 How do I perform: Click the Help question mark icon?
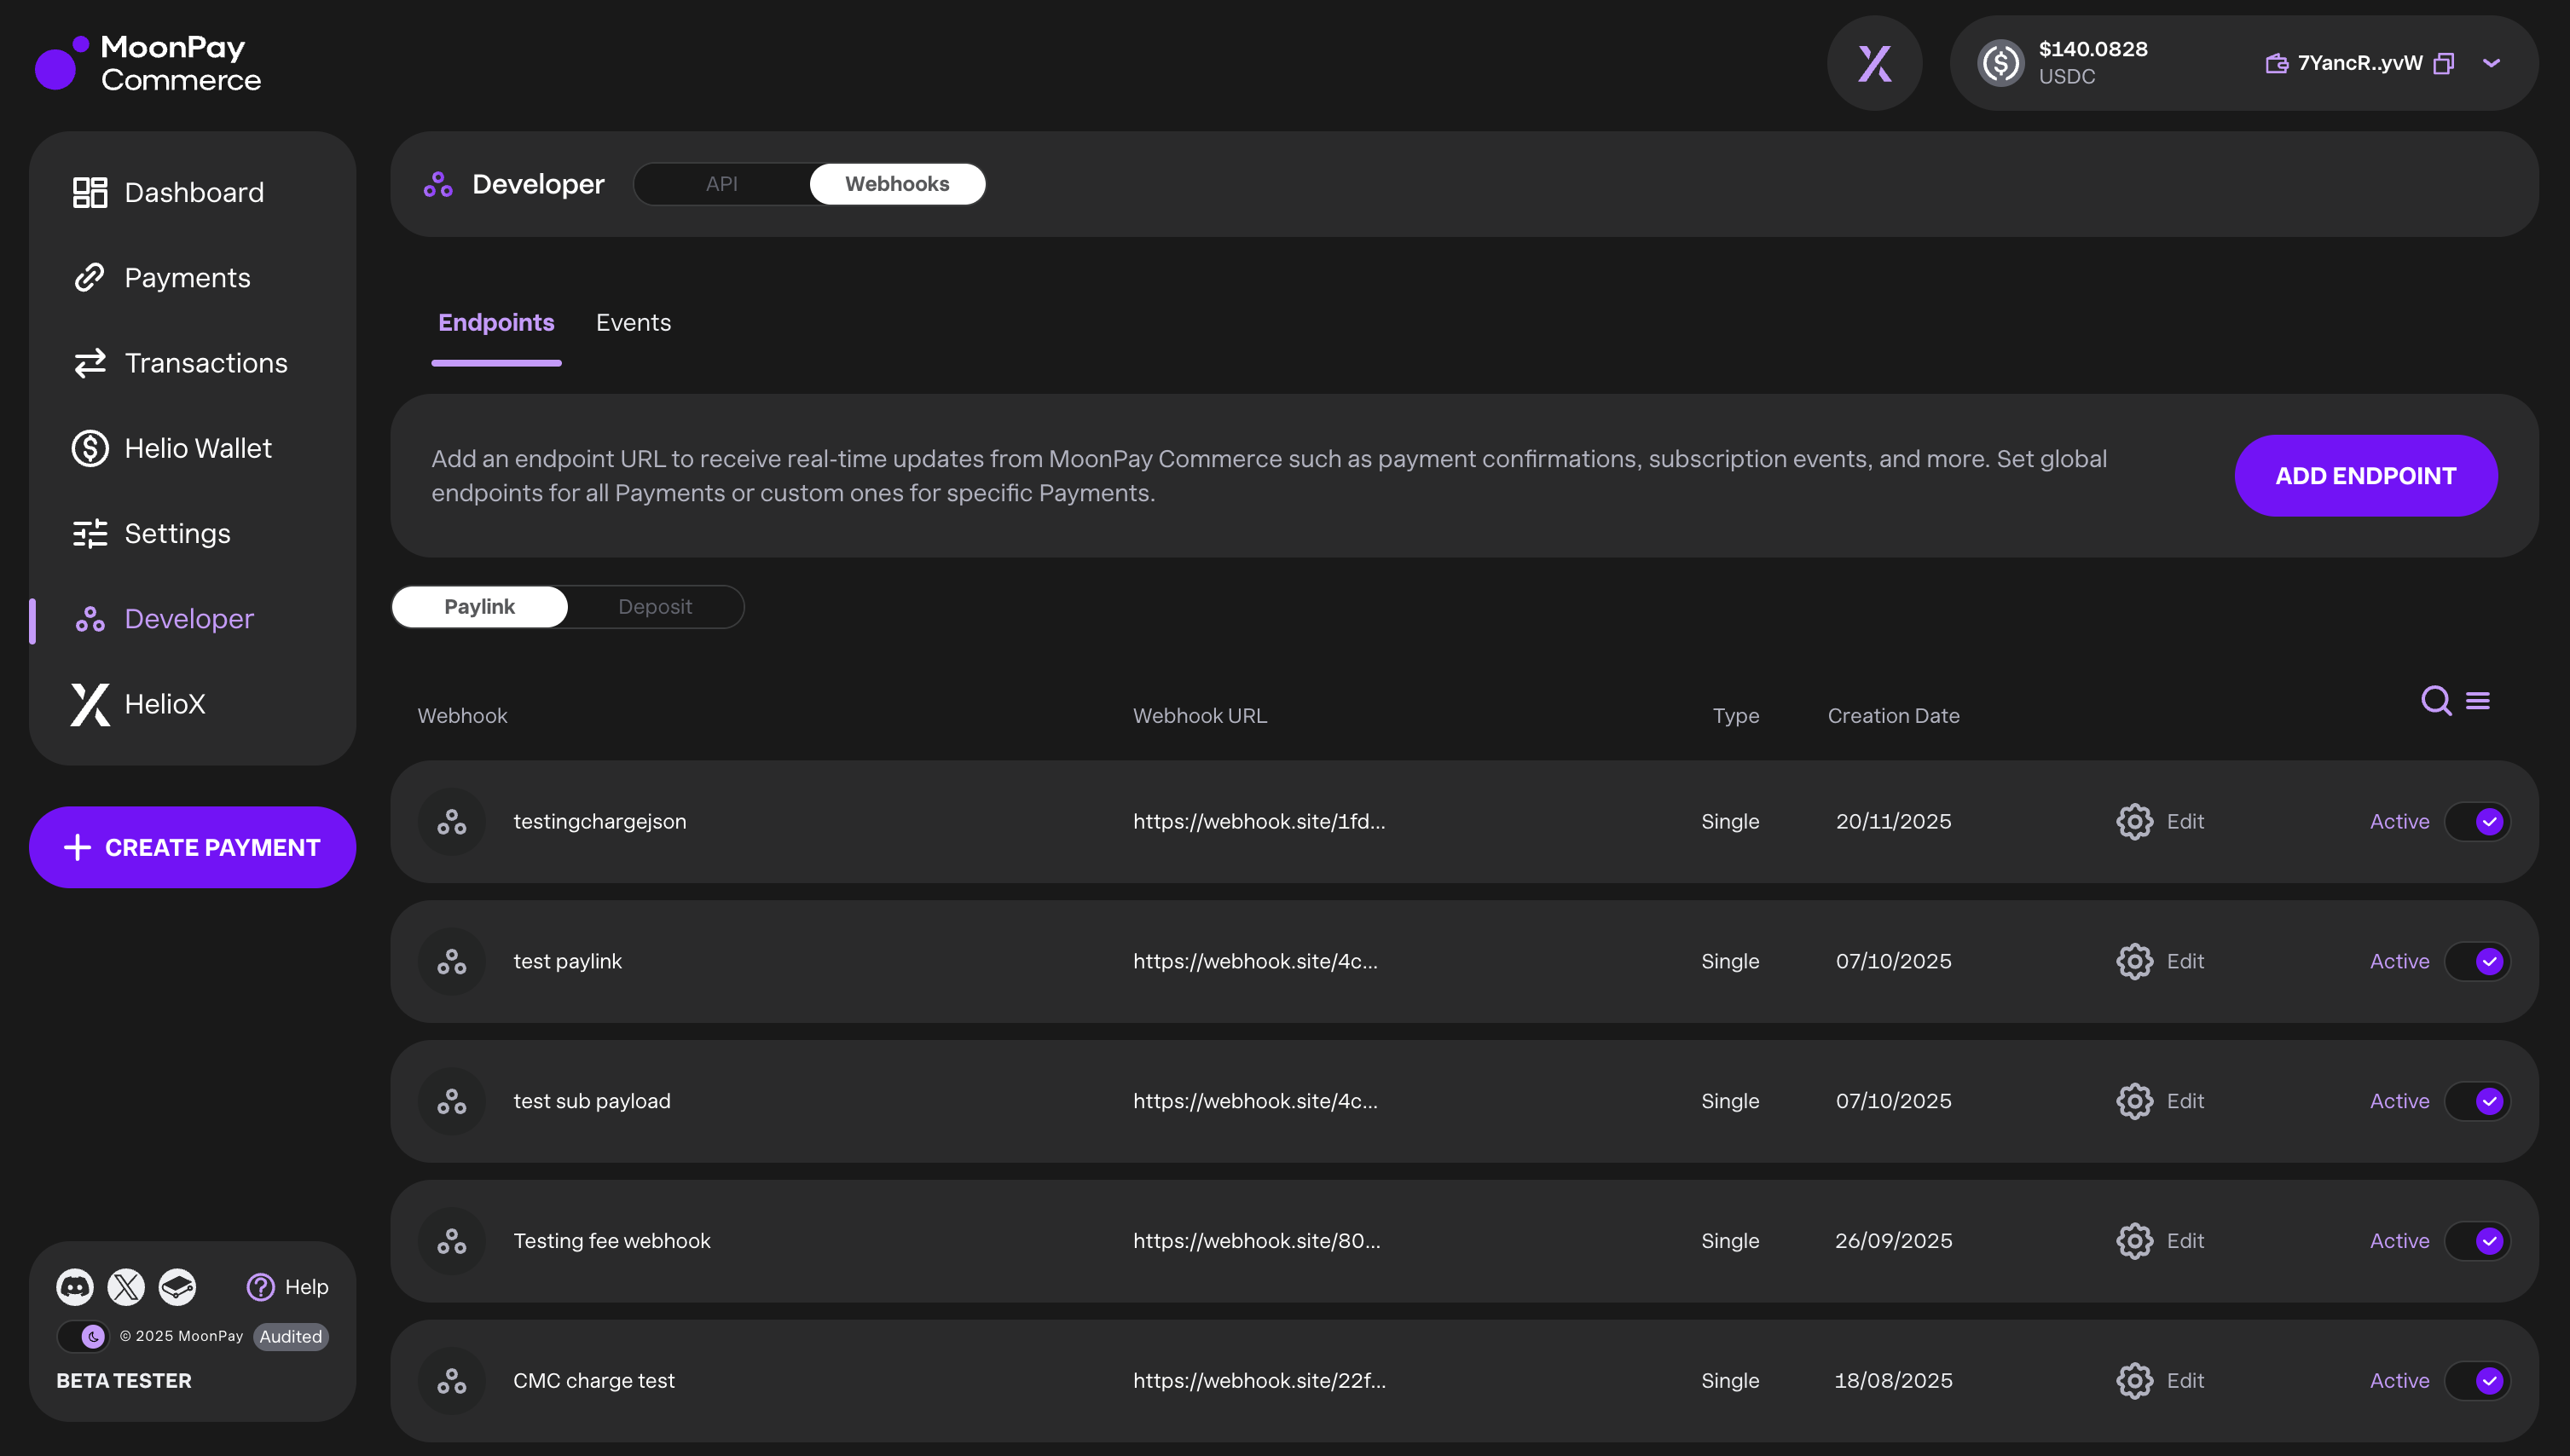(260, 1287)
